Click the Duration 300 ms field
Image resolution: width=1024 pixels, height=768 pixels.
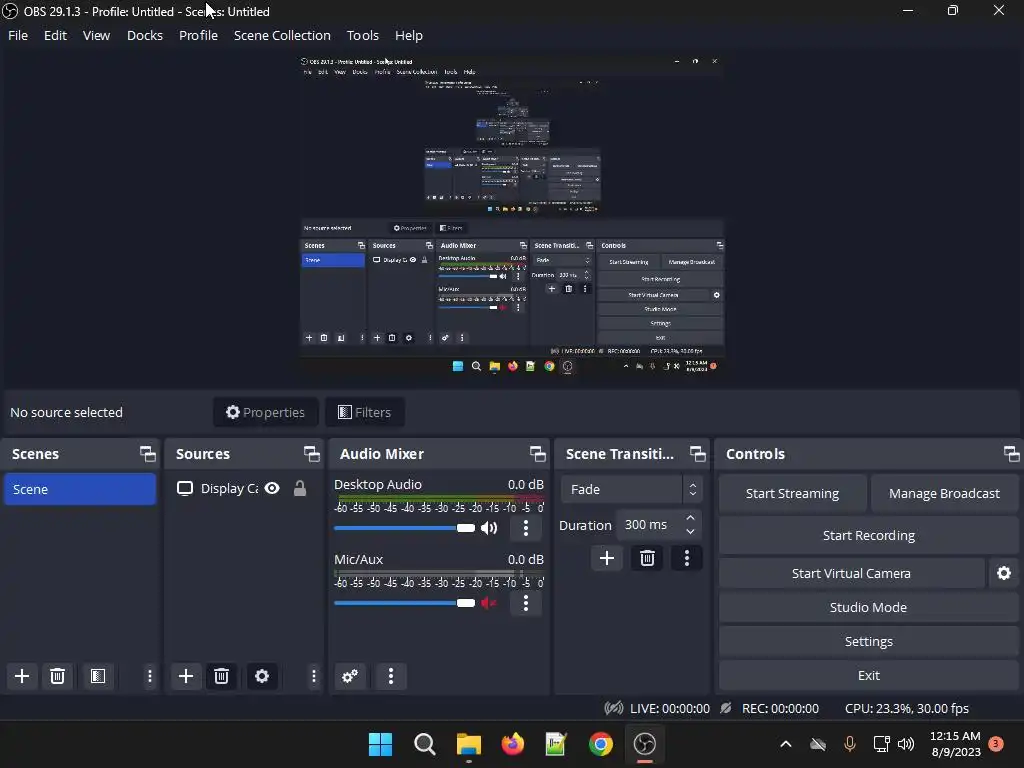[659, 524]
